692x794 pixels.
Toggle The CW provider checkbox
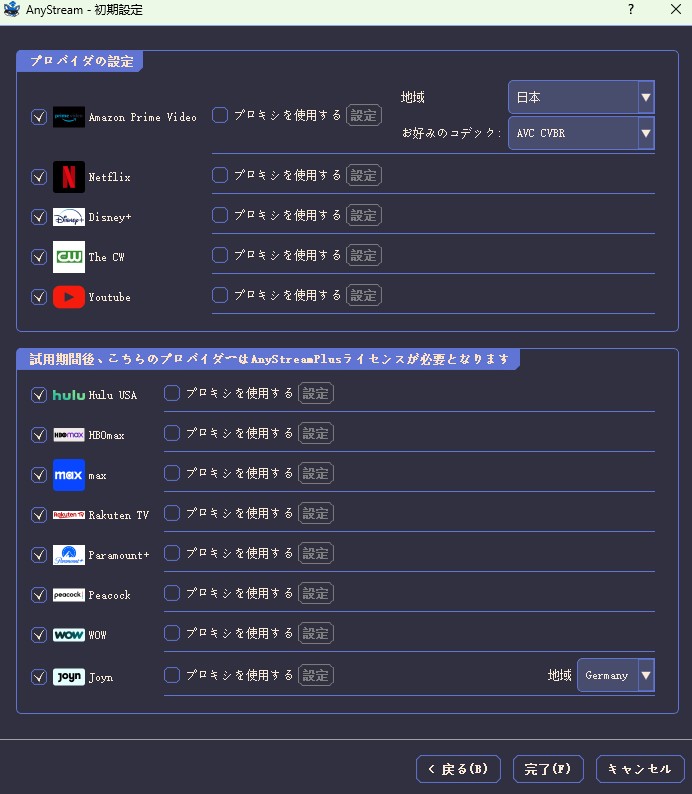pyautogui.click(x=39, y=257)
